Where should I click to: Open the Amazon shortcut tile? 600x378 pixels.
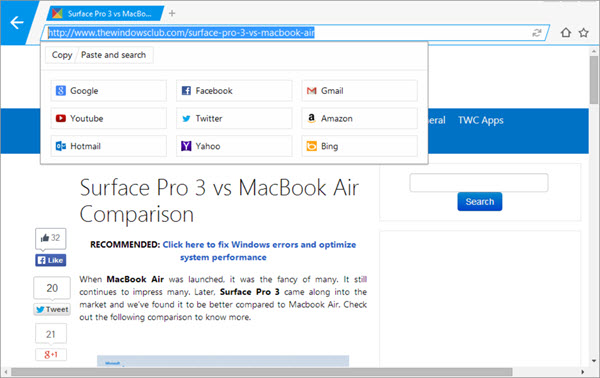coord(359,118)
